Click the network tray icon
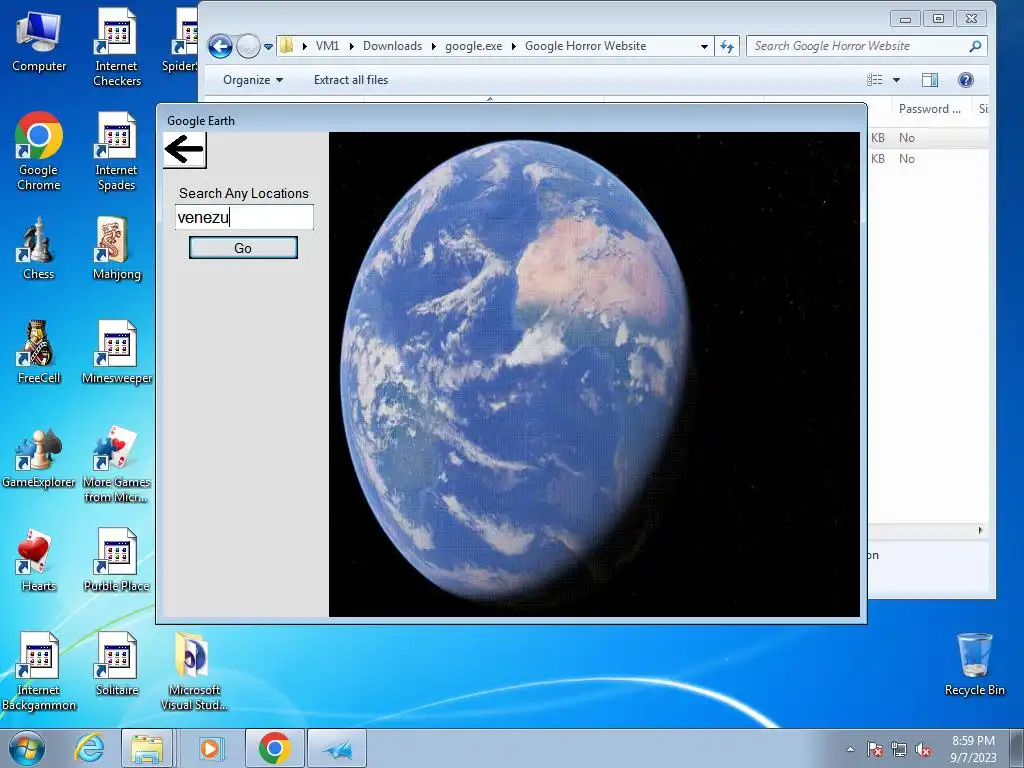The height and width of the screenshot is (768, 1024). click(899, 749)
